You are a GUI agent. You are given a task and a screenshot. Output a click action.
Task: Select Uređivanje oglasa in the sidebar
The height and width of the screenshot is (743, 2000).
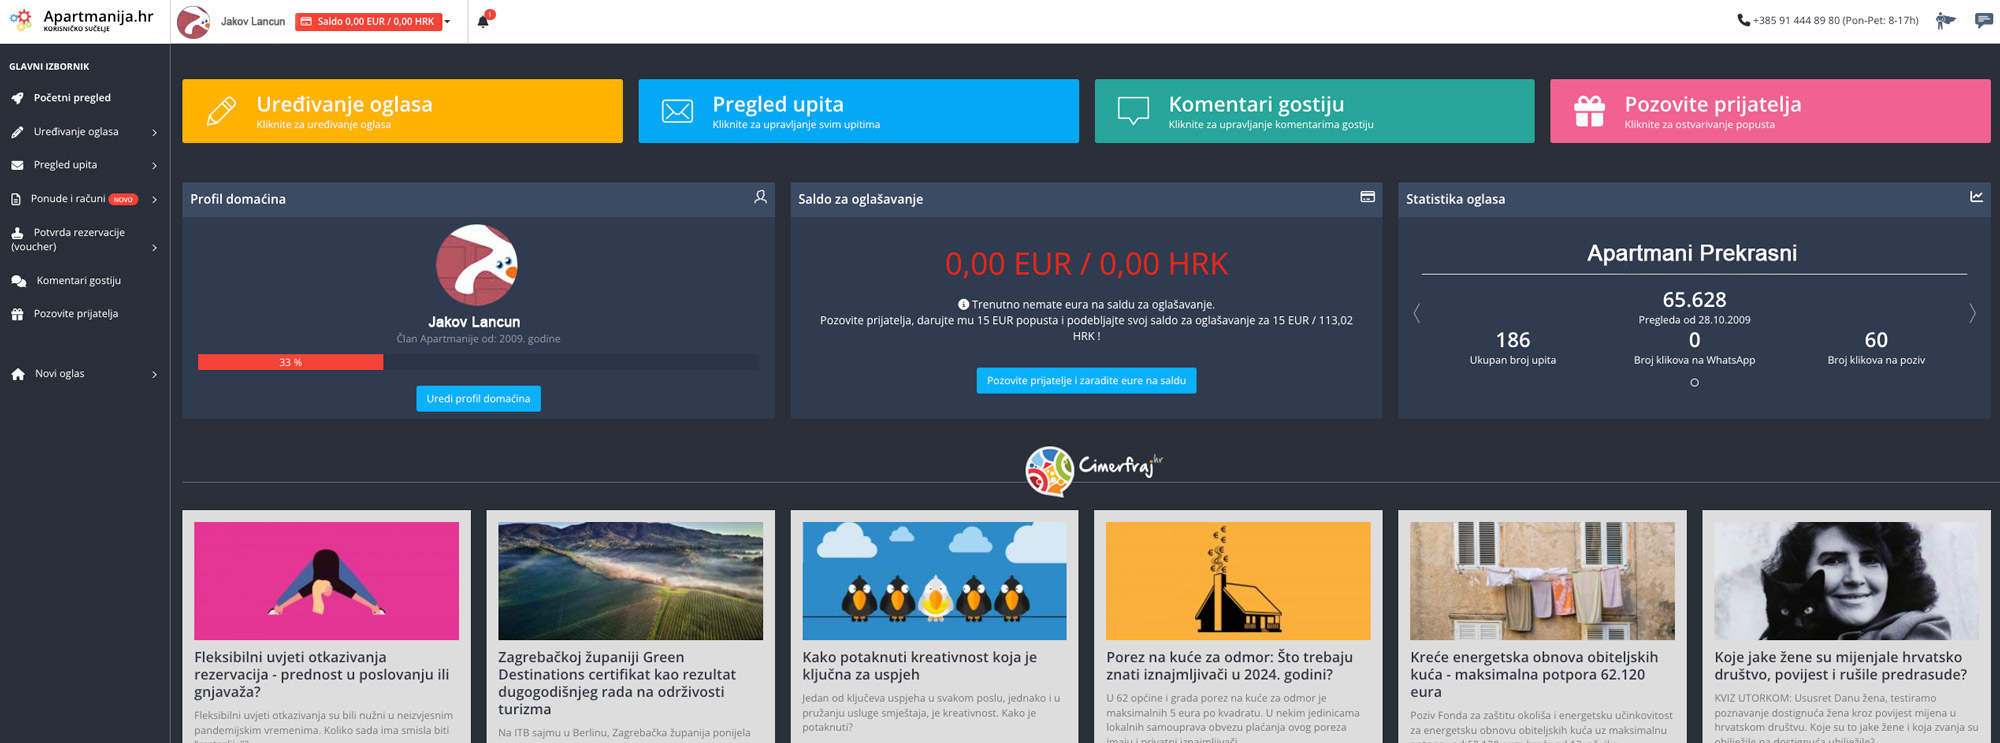pyautogui.click(x=76, y=132)
